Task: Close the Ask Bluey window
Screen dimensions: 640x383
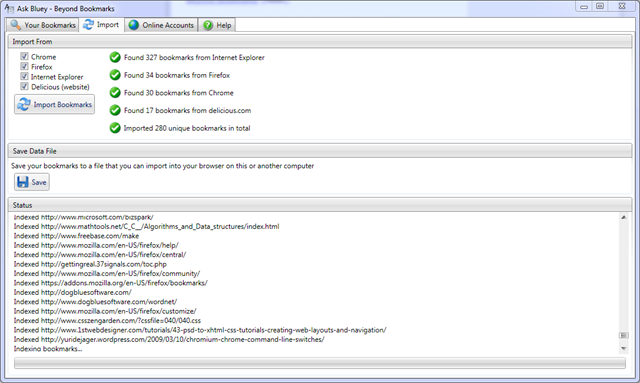Action: tap(622, 6)
